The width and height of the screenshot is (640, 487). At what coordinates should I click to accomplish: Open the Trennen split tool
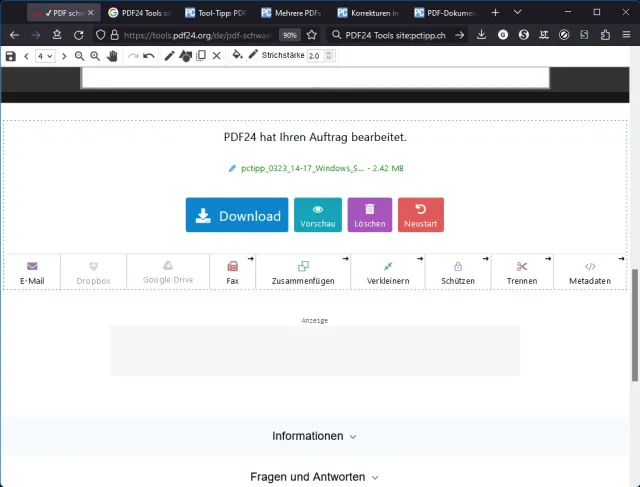[522, 272]
